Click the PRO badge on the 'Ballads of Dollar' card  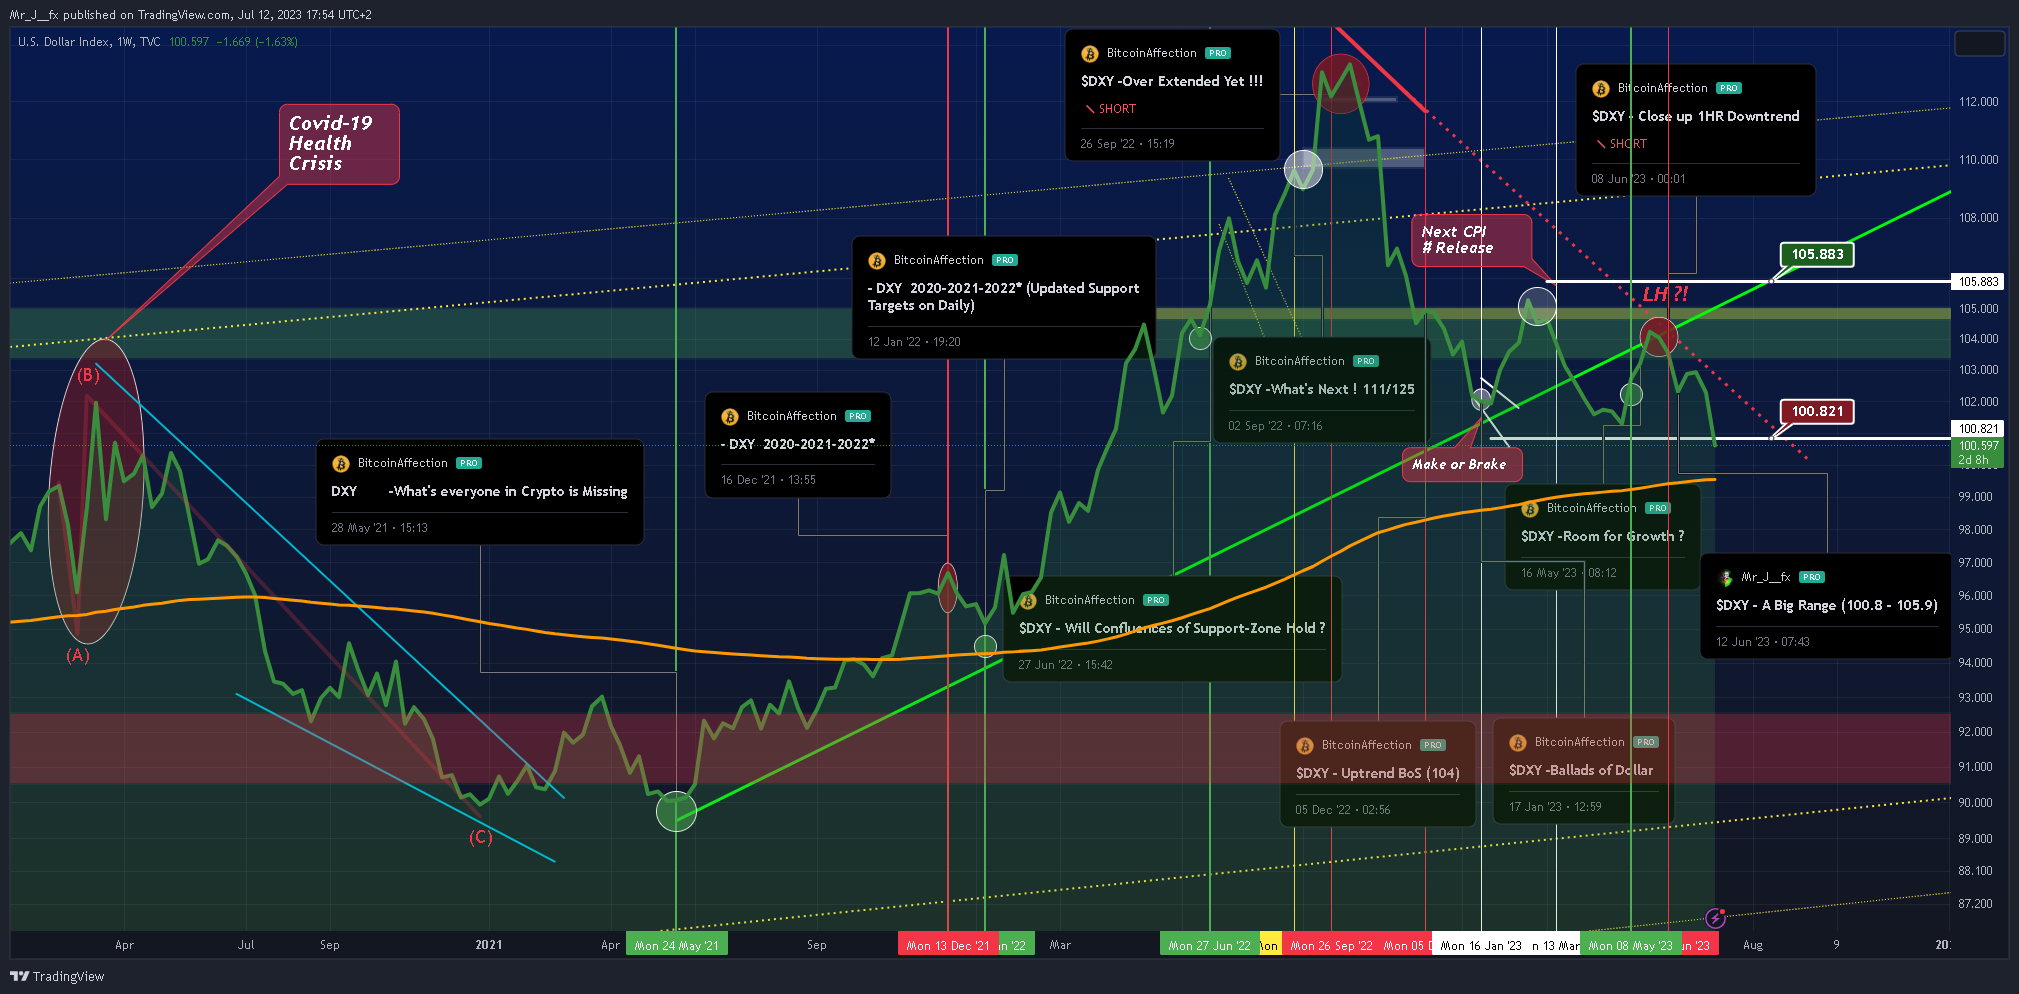pyautogui.click(x=1646, y=742)
